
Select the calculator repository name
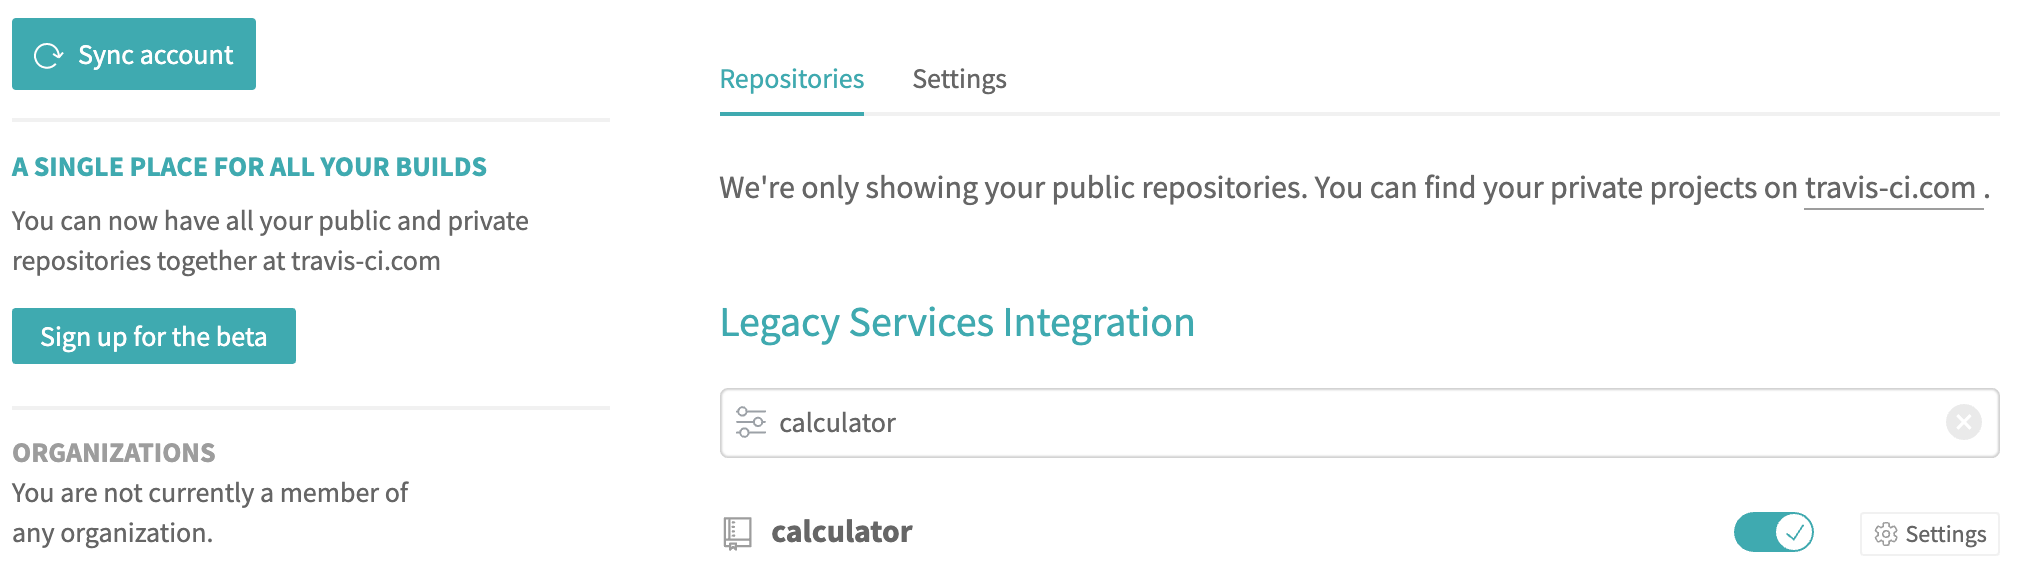click(841, 532)
